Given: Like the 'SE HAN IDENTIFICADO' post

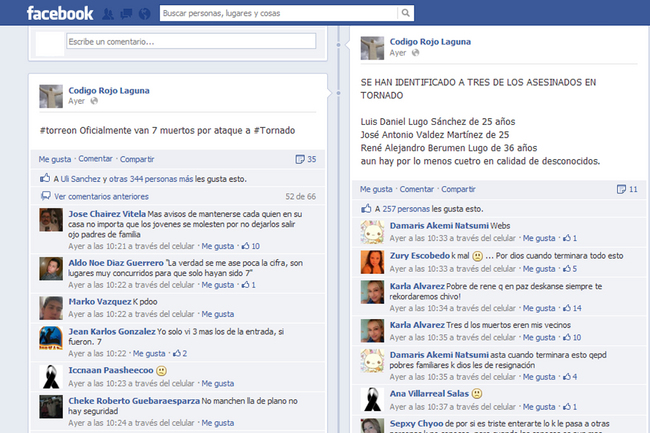Looking at the screenshot, I should click(x=376, y=189).
